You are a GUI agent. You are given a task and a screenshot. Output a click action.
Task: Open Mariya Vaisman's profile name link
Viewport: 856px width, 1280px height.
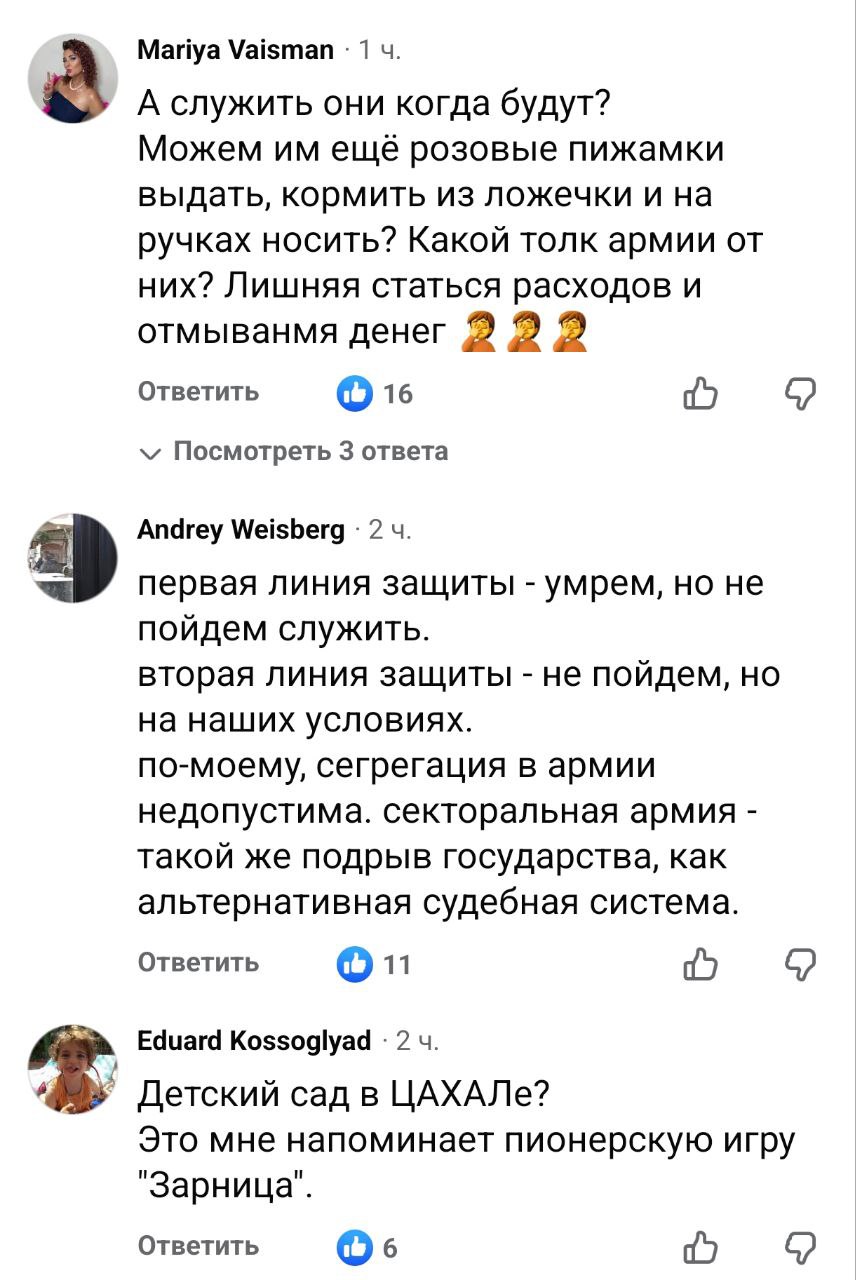click(x=235, y=50)
